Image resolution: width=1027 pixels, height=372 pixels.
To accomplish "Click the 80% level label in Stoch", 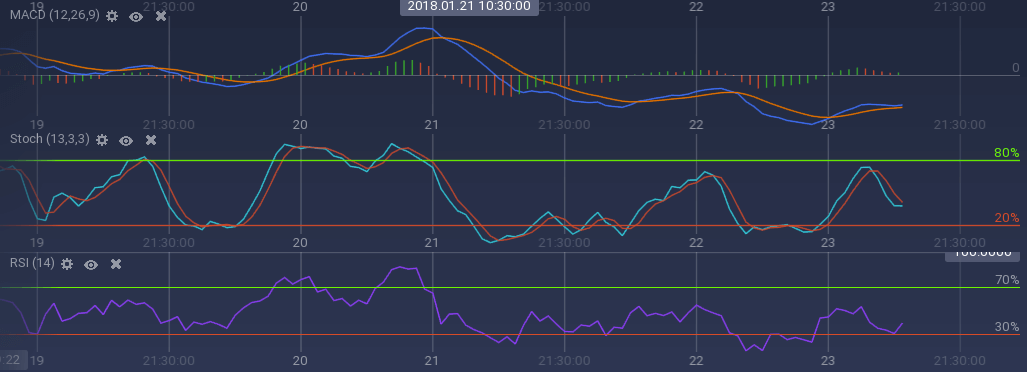I will point(1007,153).
